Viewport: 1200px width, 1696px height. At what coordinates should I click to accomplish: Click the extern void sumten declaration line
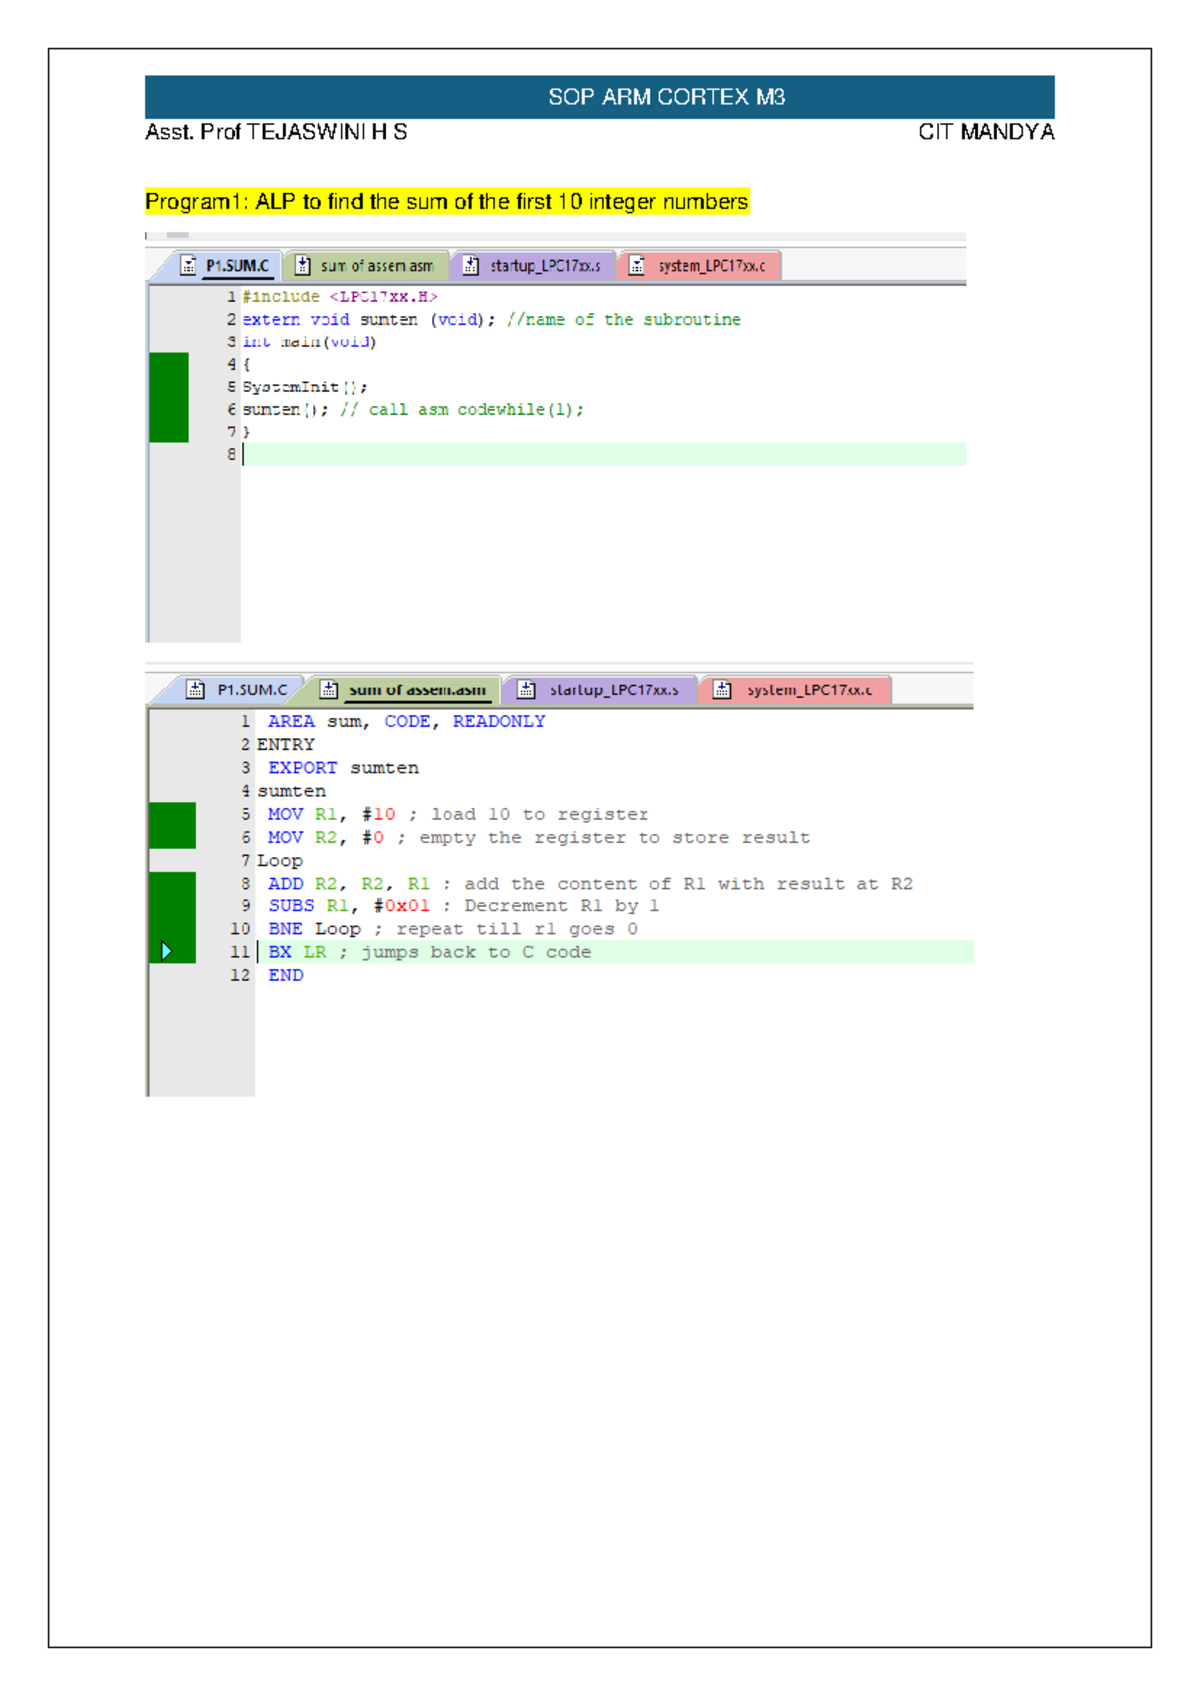(491, 320)
